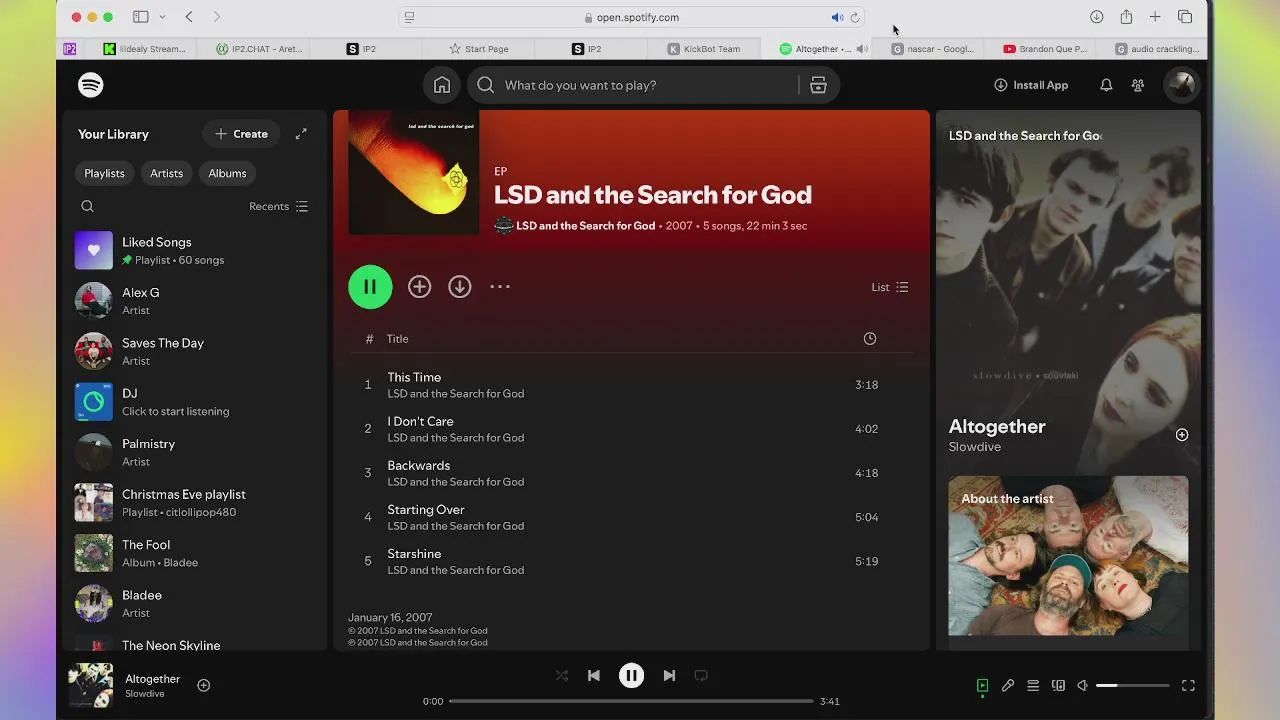Open the play queue
This screenshot has height=720, width=1280.
(x=1033, y=686)
